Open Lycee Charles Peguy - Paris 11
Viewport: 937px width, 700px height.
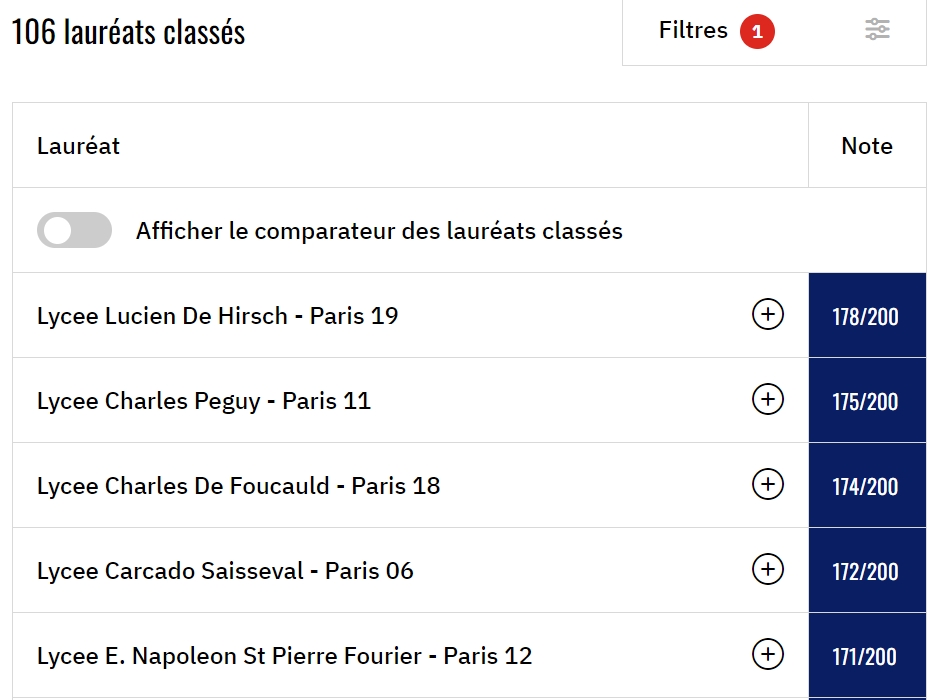coord(204,401)
